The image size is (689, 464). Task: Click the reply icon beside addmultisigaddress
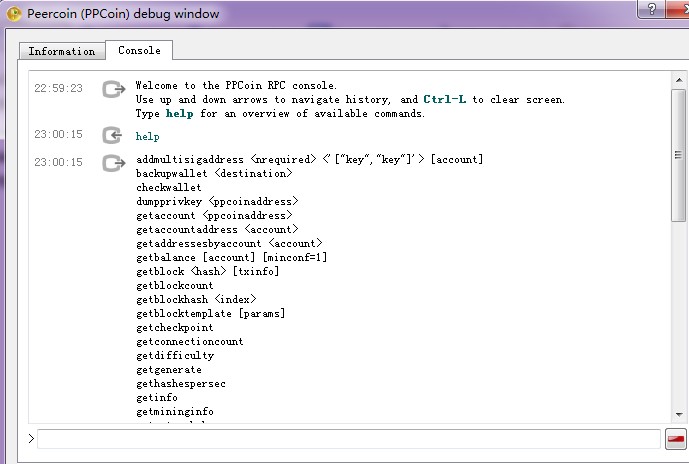pos(113,163)
